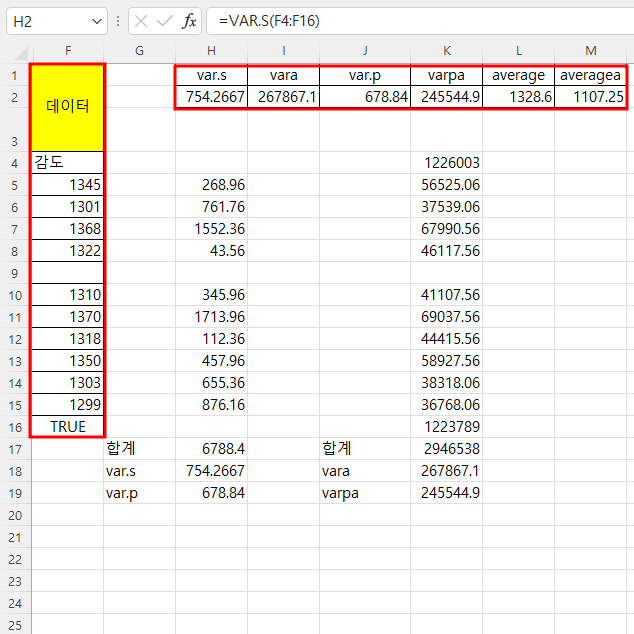
Task: Click the cell containing 1301
Action: coord(68,207)
